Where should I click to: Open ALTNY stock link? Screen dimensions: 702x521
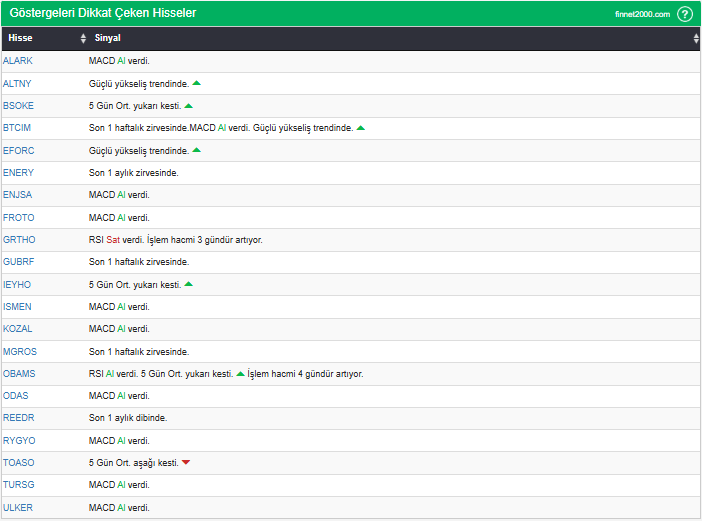tap(17, 84)
